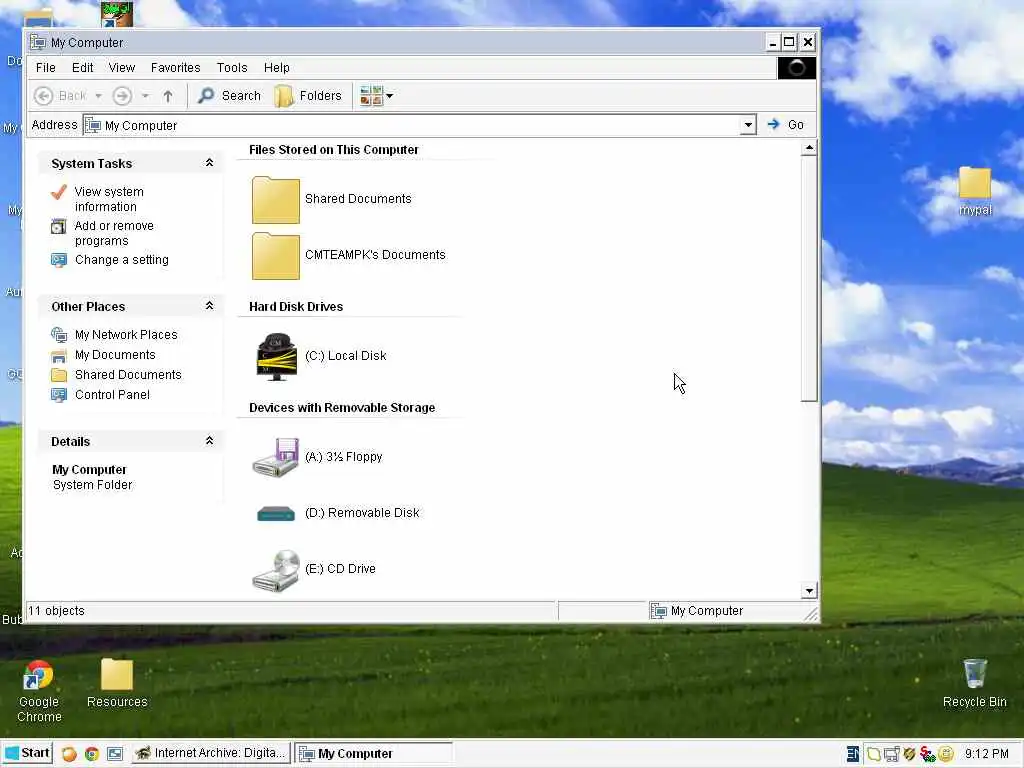1024x768 pixels.
Task: Click Show Desktop quick launch icon
Action: [x=115, y=754]
